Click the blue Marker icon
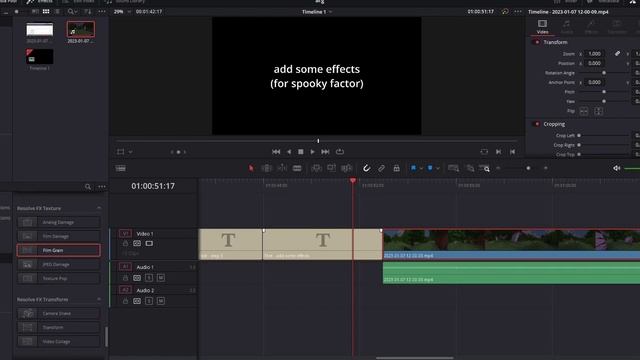The width and height of the screenshot is (640, 360). (430, 168)
